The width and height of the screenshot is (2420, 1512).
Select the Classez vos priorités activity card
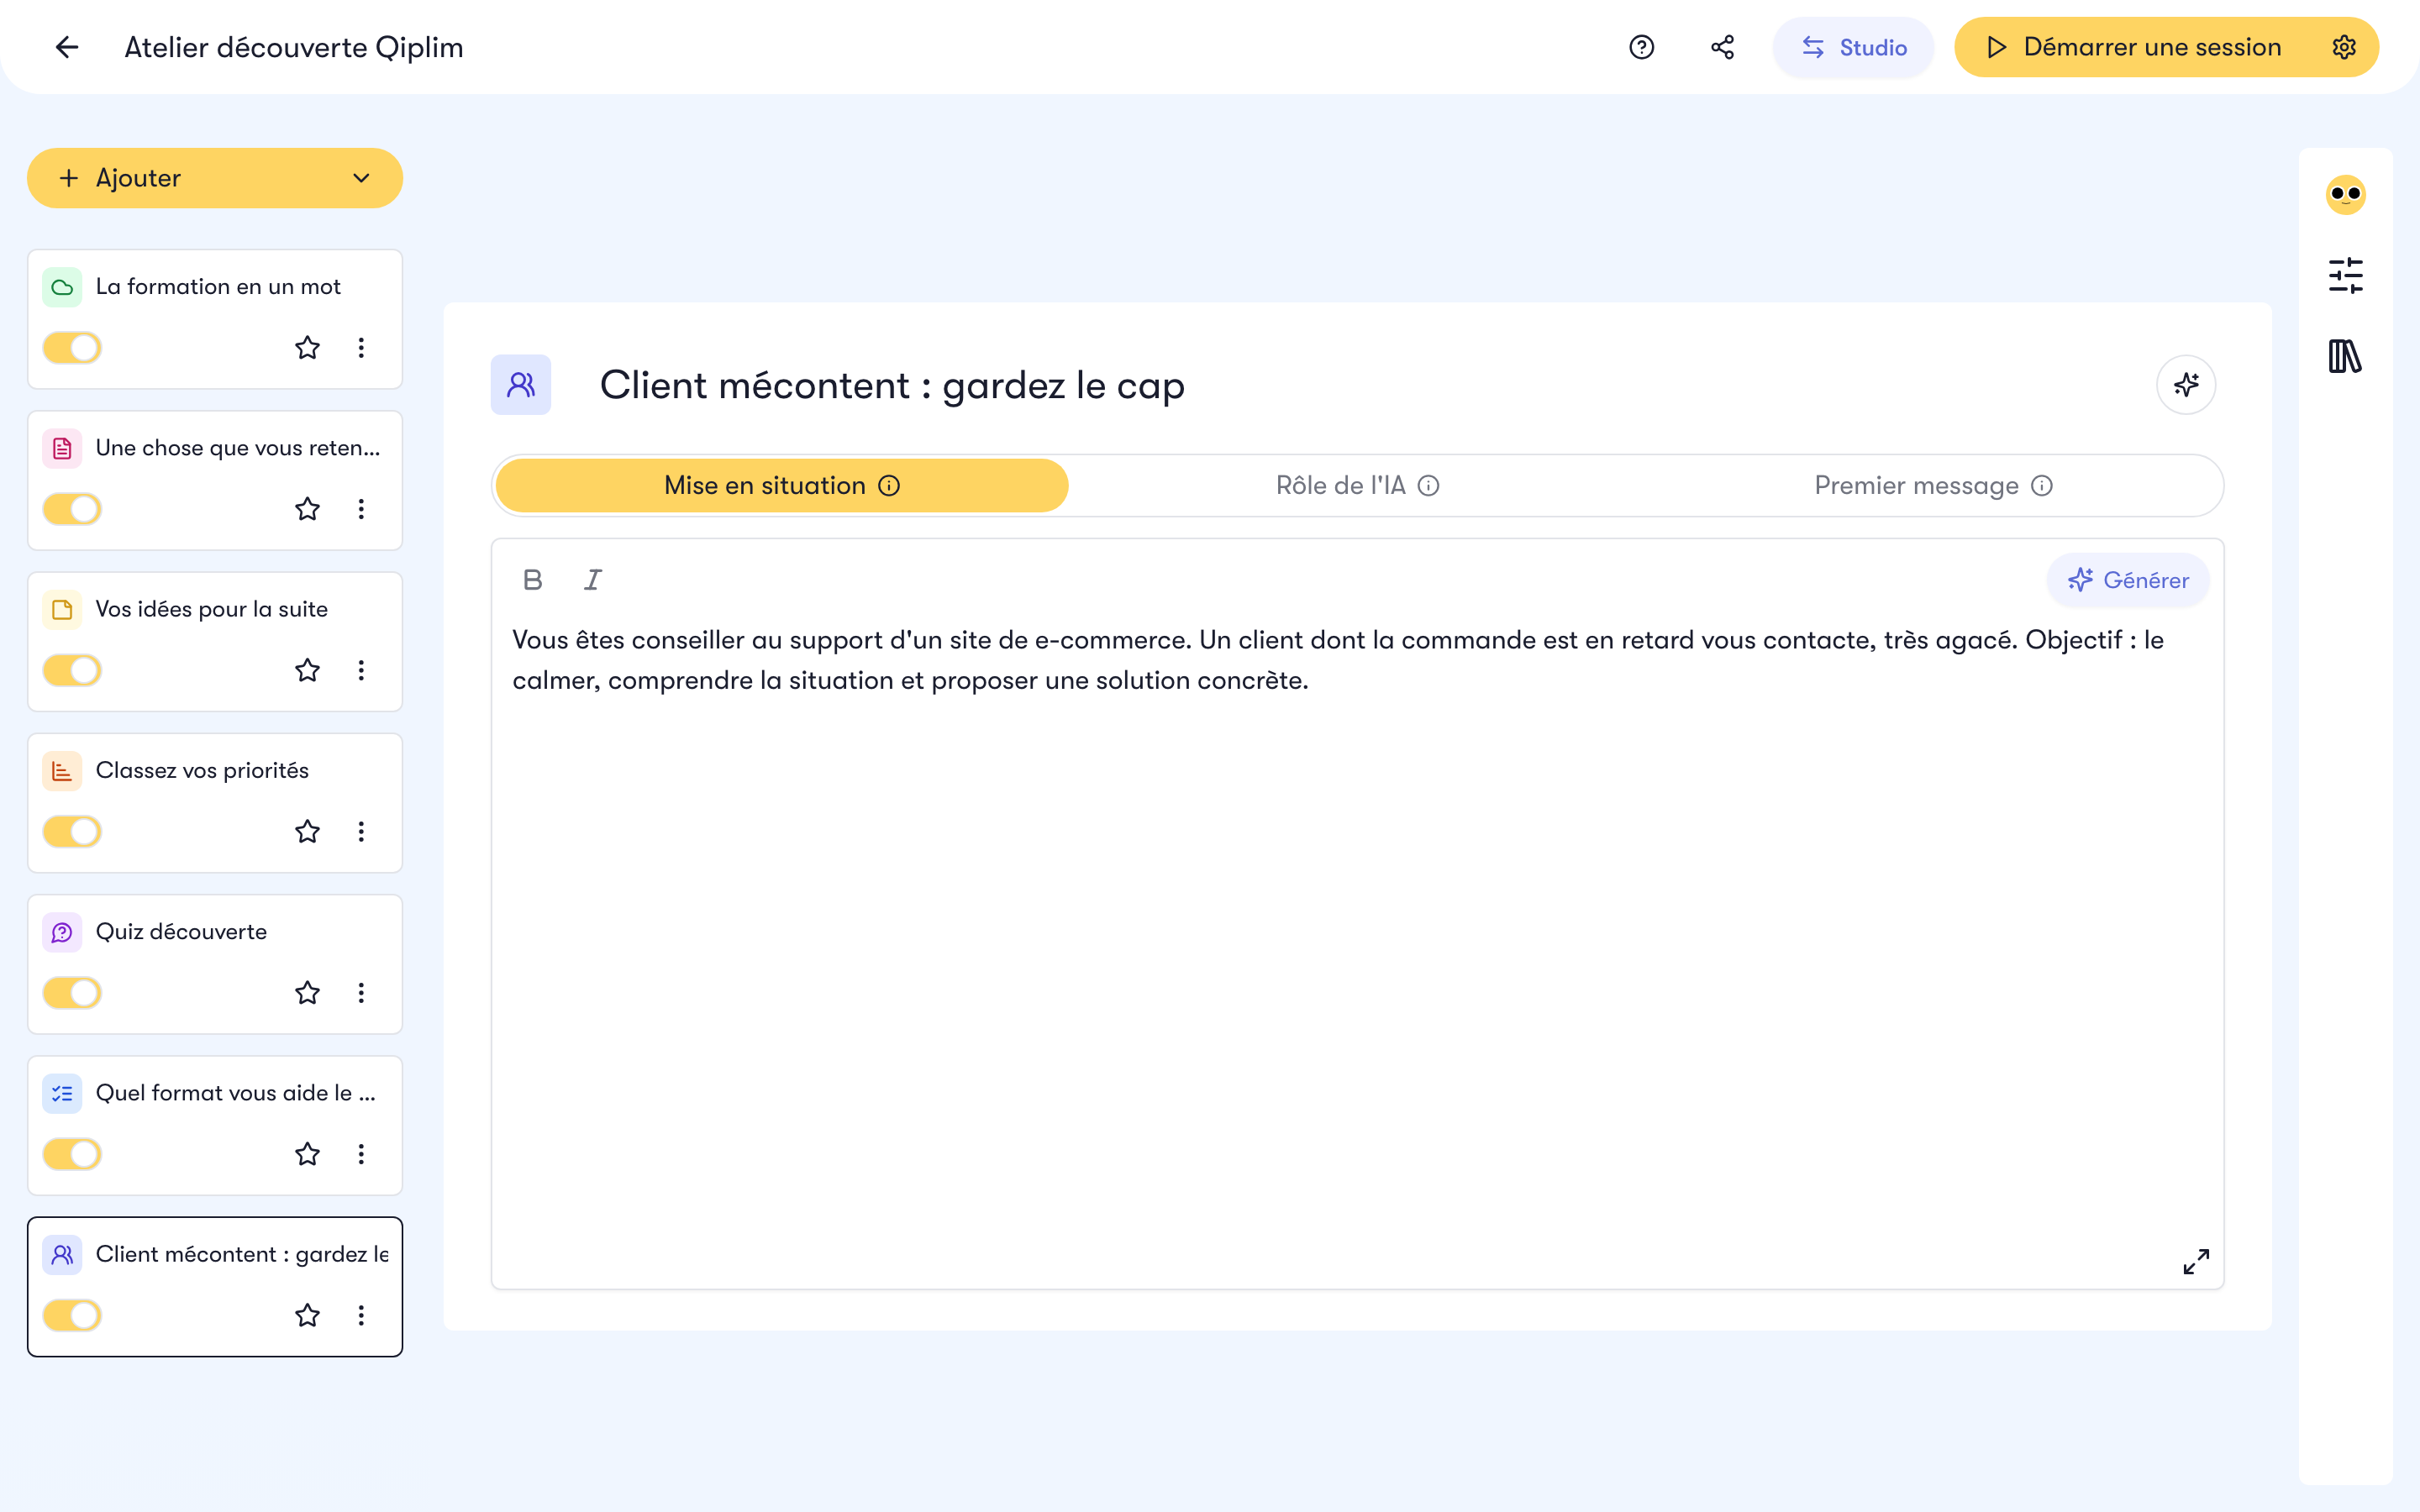coord(215,803)
